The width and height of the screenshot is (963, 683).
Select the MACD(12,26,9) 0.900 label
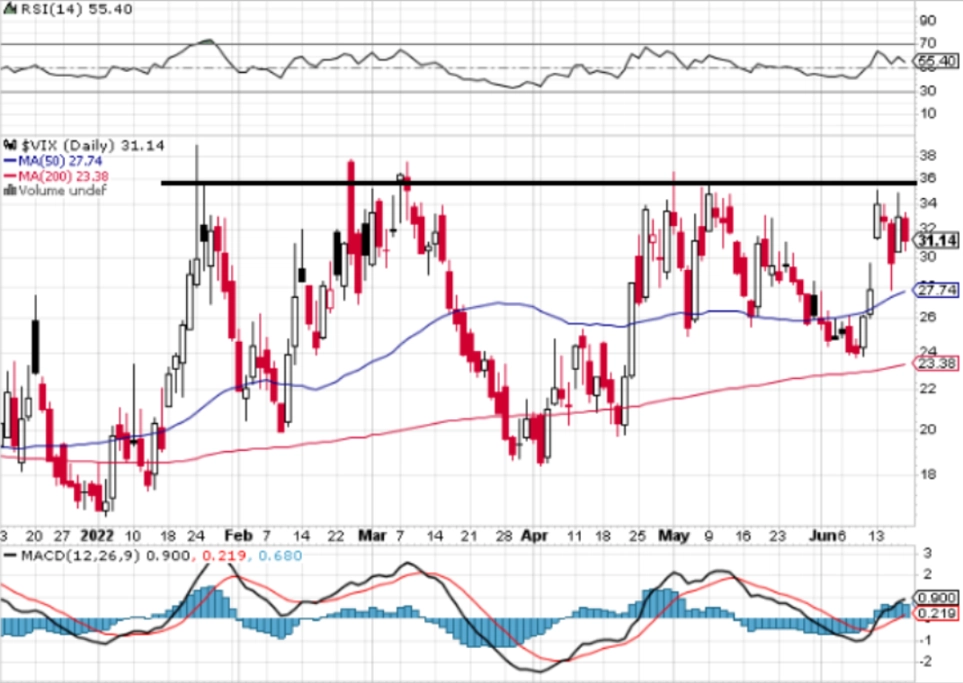[105, 556]
